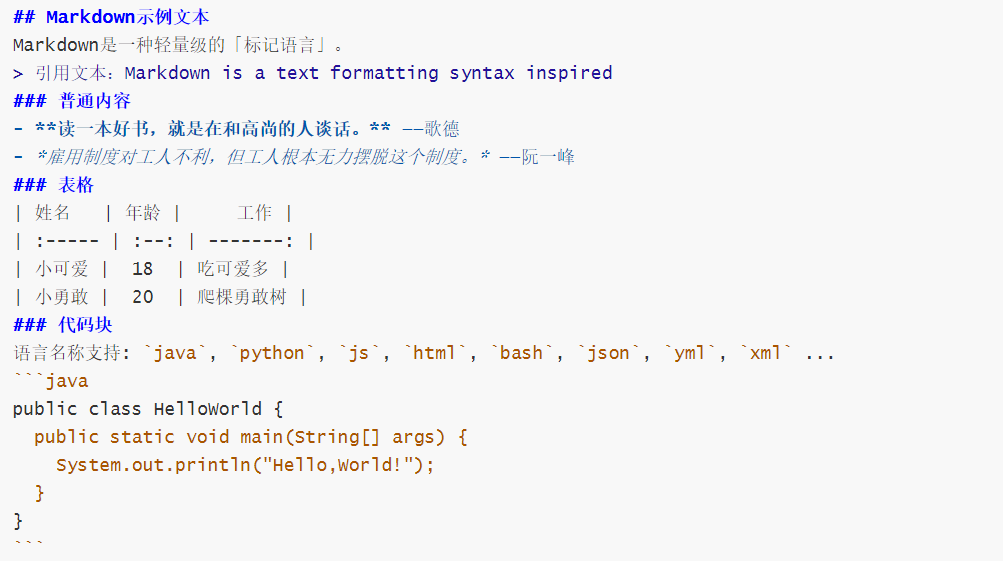1003x561 pixels.
Task: Click the 'public static void main' line
Action: point(251,438)
